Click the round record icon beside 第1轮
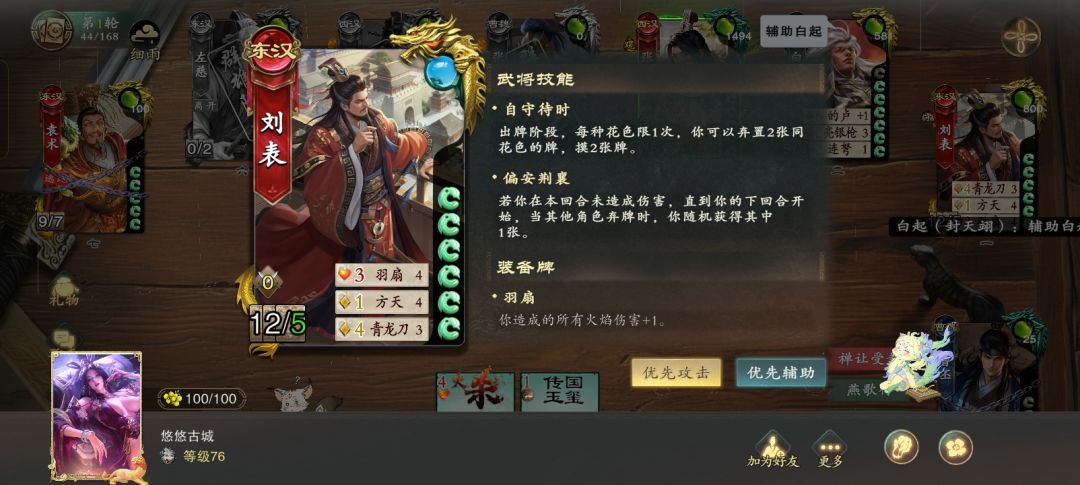Viewport: 1080px width, 485px height. tap(51, 30)
